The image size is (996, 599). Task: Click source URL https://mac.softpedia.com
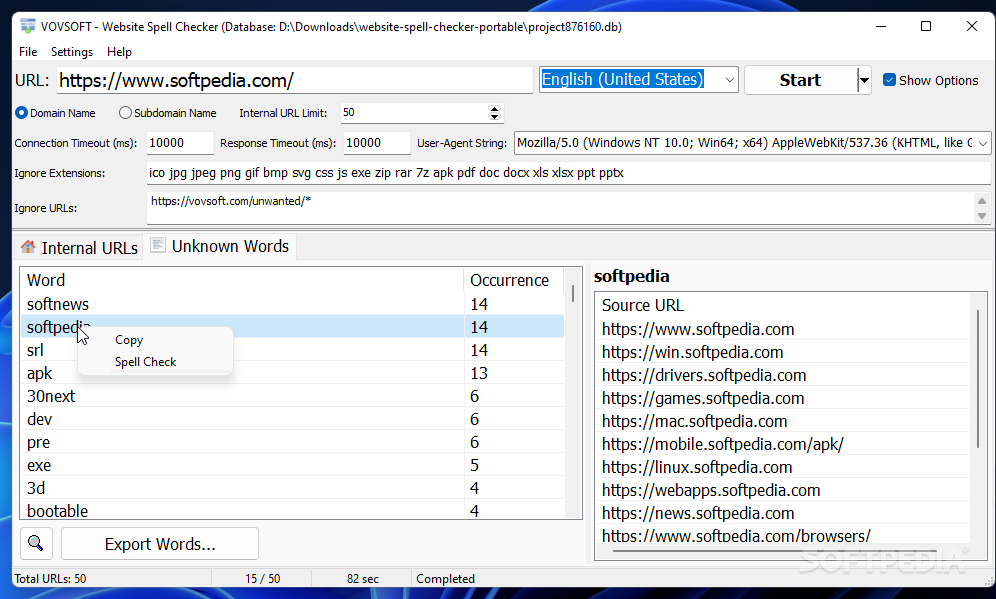coord(694,421)
